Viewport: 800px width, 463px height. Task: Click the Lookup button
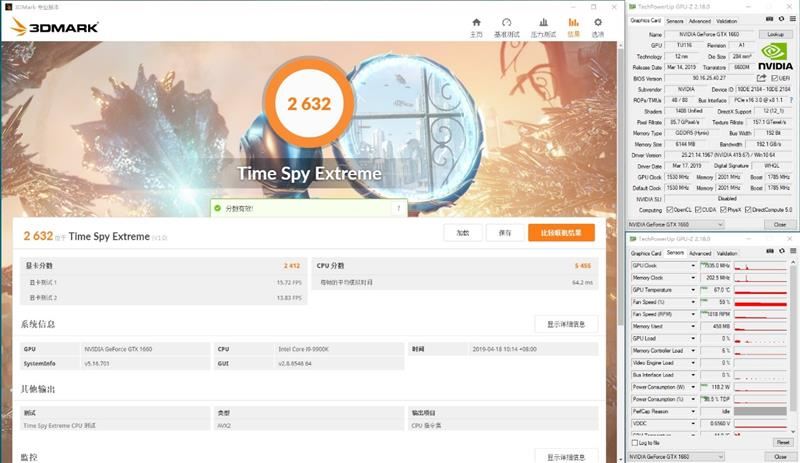click(775, 34)
